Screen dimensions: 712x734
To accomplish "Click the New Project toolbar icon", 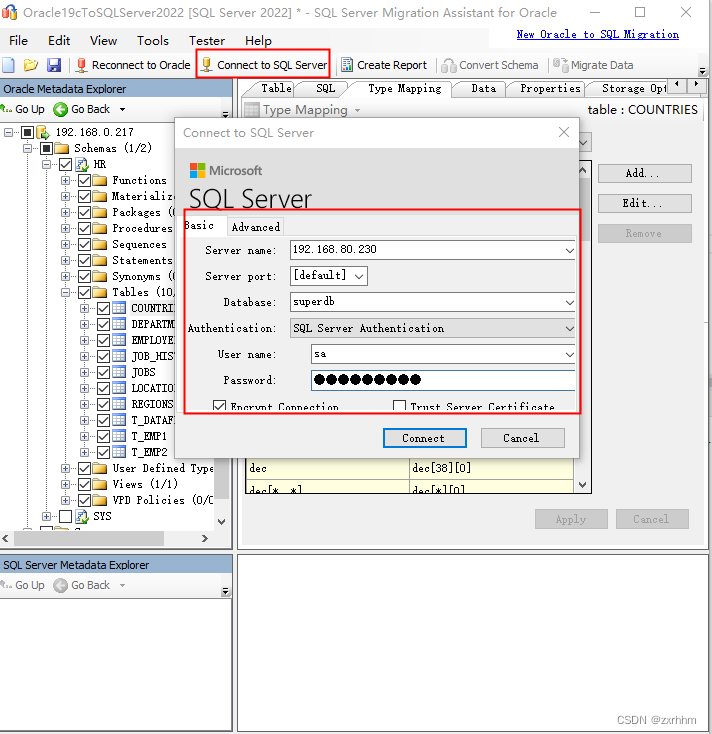I will (8, 65).
